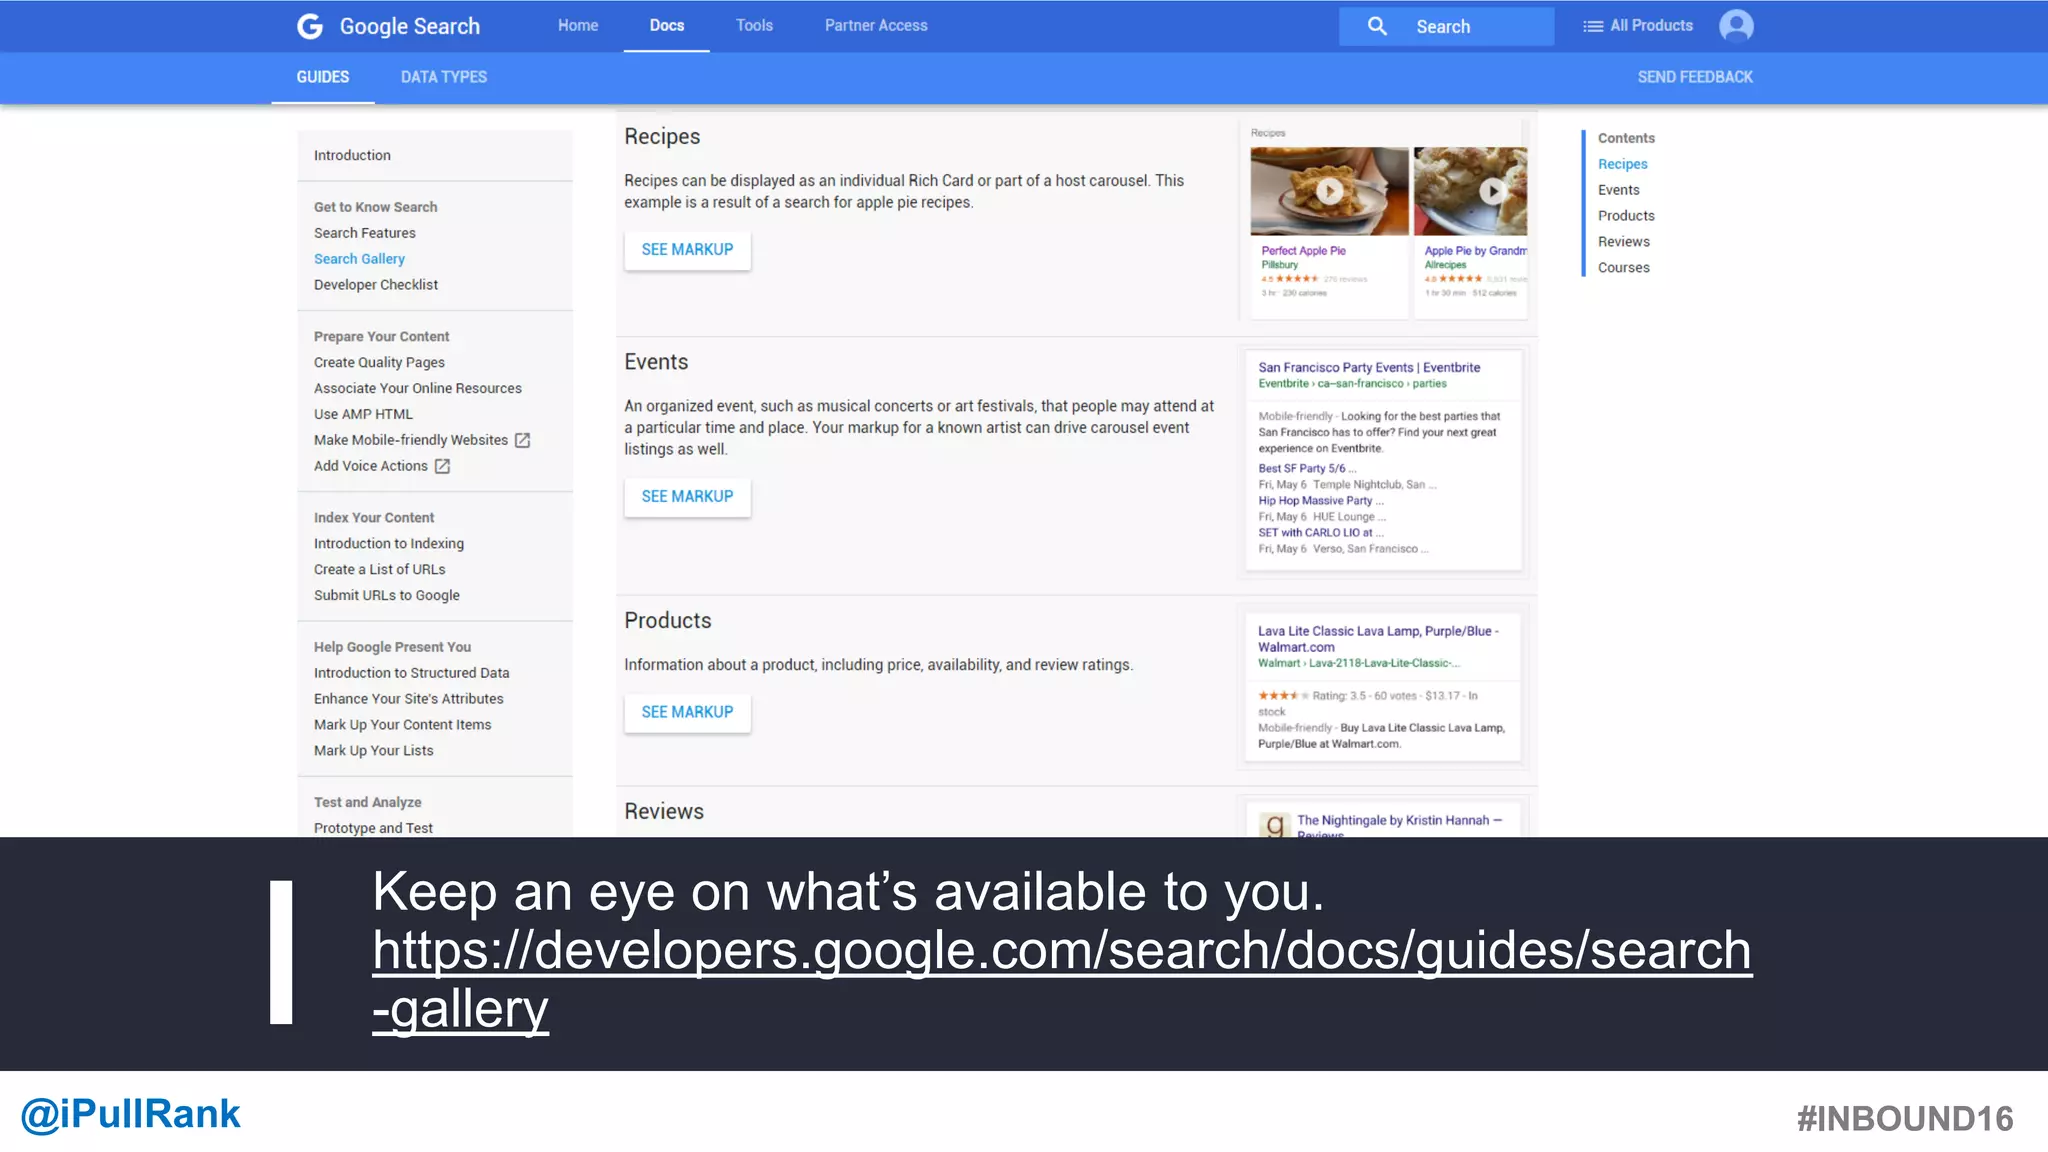Click external link icon beside Mobile-friendly Websites
2048x1152 pixels.
[522, 440]
